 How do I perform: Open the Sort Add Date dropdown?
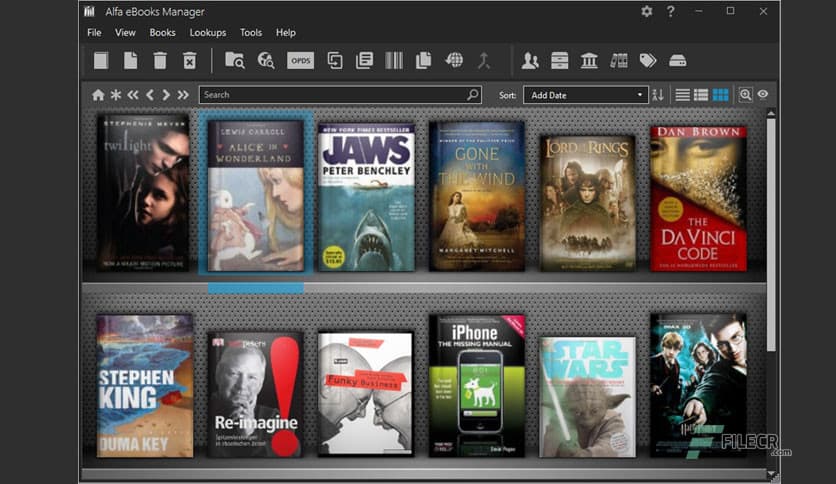(585, 95)
